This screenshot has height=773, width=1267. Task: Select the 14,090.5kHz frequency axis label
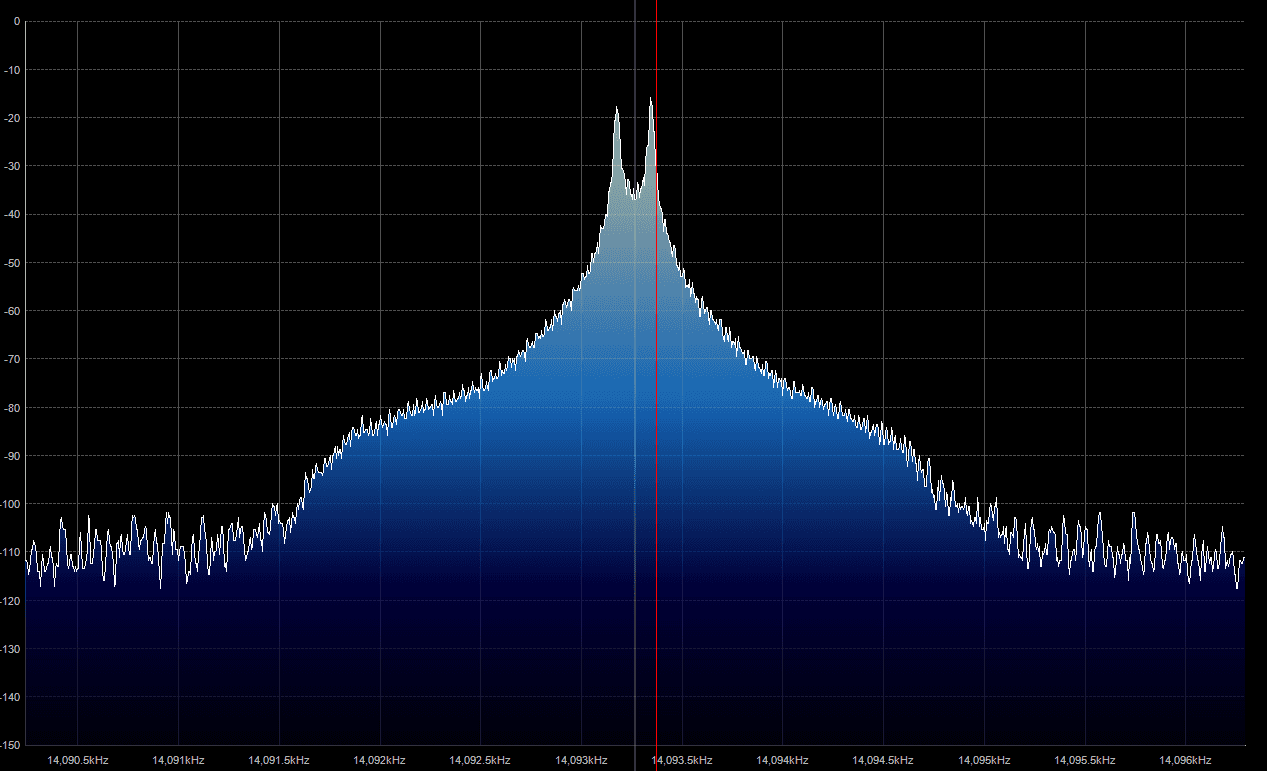(x=78, y=760)
